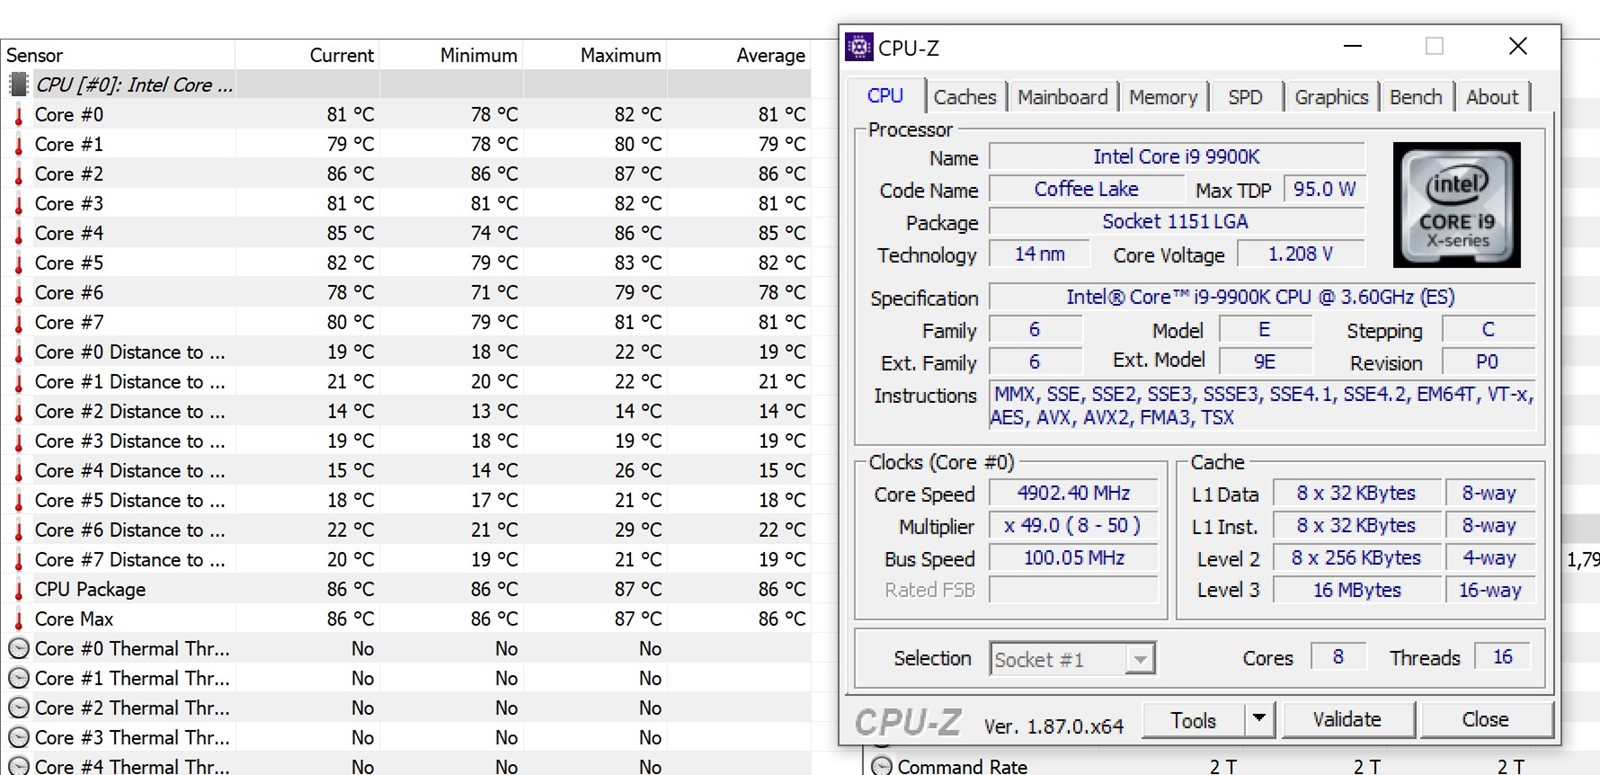Click the Specification field i9-9900K CPU
Screen dimensions: 1600x775
(x=1262, y=297)
